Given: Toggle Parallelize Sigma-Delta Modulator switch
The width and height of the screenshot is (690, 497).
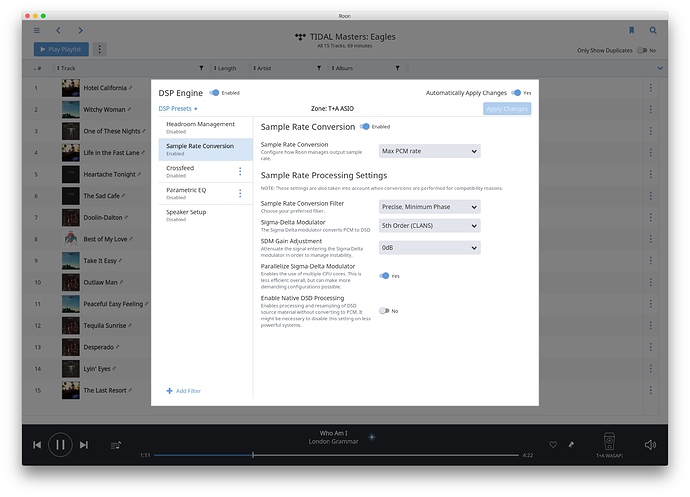Looking at the screenshot, I should tap(384, 276).
